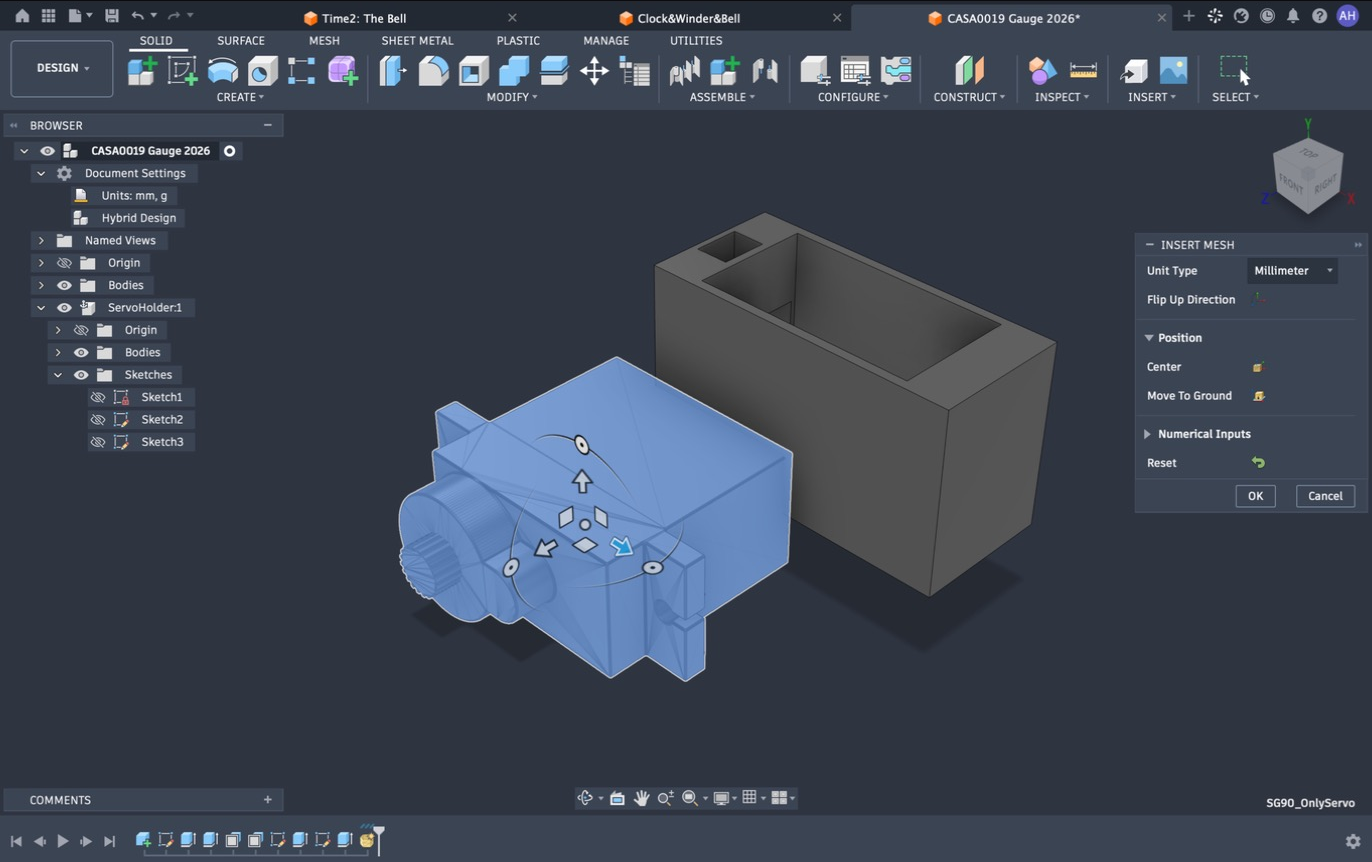The width and height of the screenshot is (1372, 862).
Task: Click the Reset green arrow icon
Action: click(x=1258, y=463)
